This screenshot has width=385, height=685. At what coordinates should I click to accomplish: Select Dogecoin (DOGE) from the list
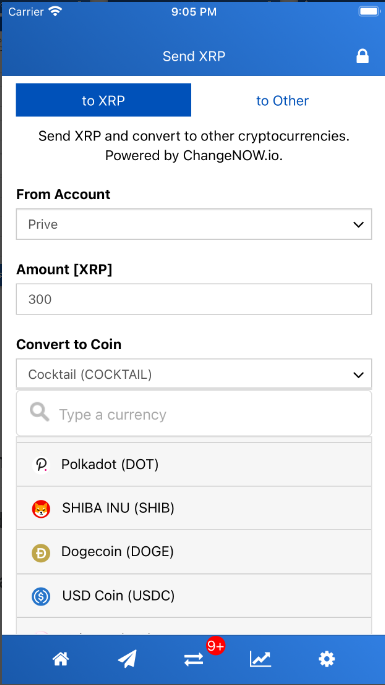(194, 552)
